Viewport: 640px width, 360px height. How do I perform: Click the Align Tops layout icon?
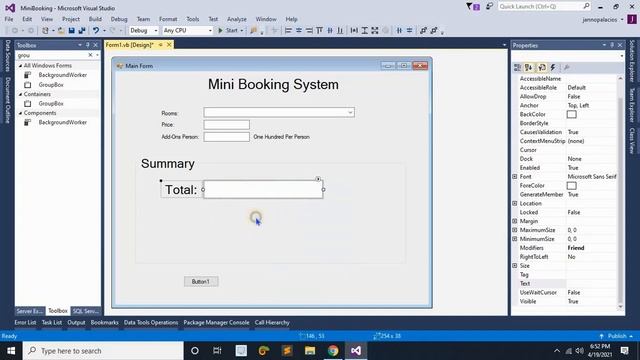click(319, 30)
